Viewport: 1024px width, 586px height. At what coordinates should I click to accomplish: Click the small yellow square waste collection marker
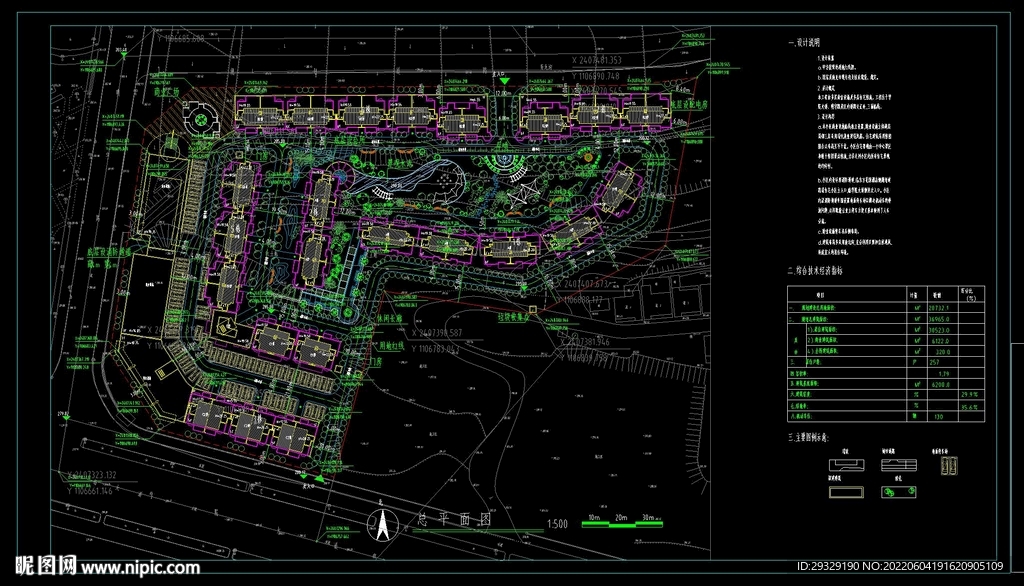(x=533, y=309)
